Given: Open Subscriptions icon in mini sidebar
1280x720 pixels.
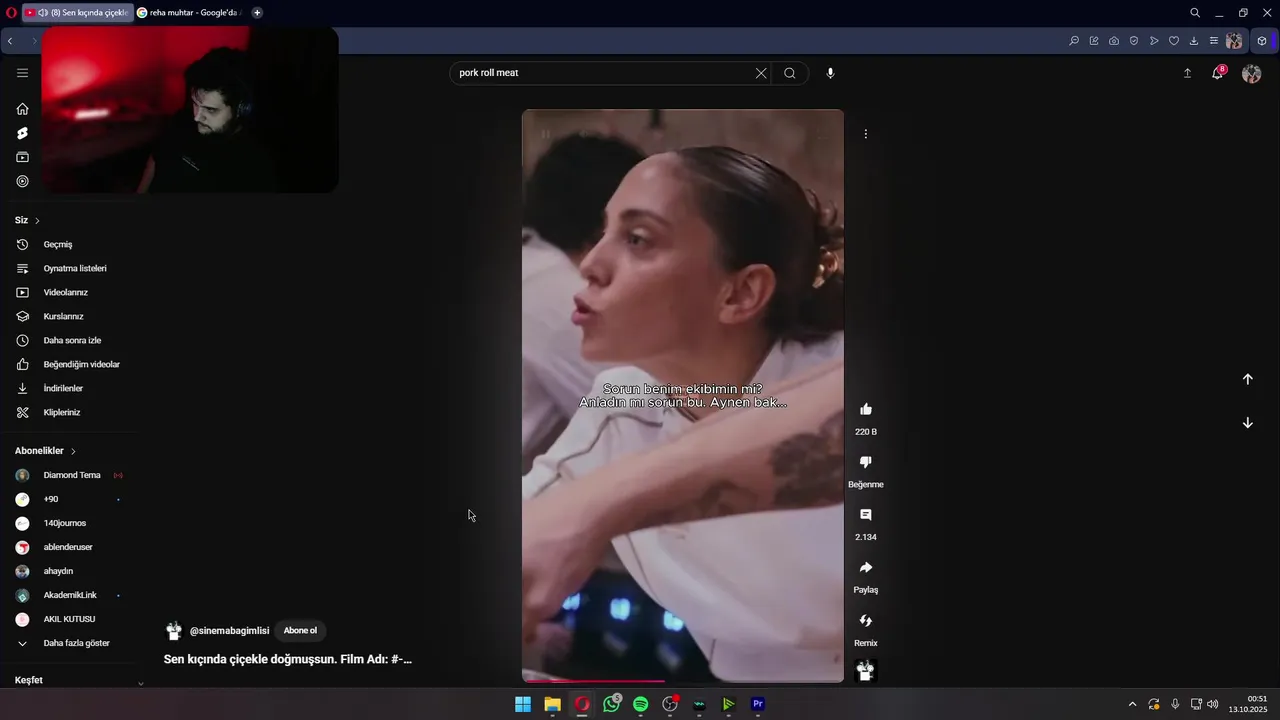Looking at the screenshot, I should point(22,157).
